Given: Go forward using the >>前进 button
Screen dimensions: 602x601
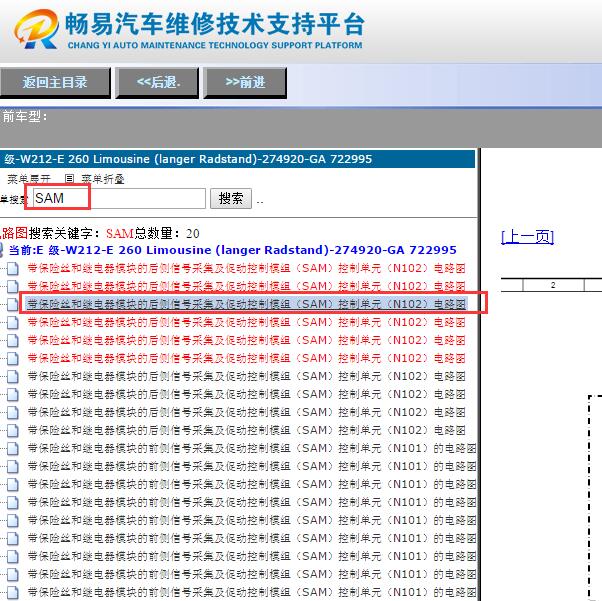Looking at the screenshot, I should pos(245,82).
